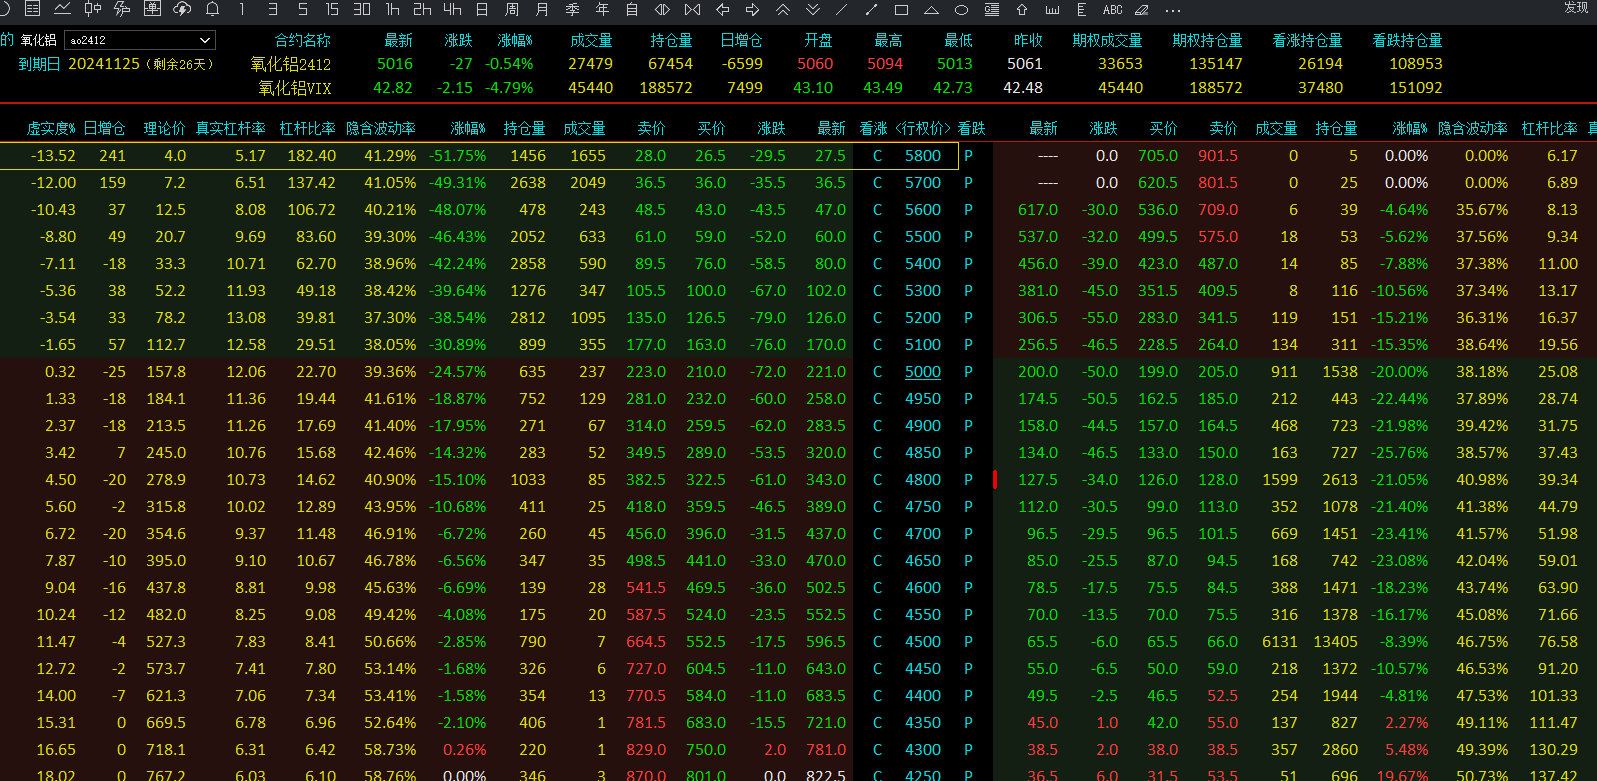Image resolution: width=1597 pixels, height=781 pixels.
Task: Open the quote list view icon
Action: tap(32, 9)
